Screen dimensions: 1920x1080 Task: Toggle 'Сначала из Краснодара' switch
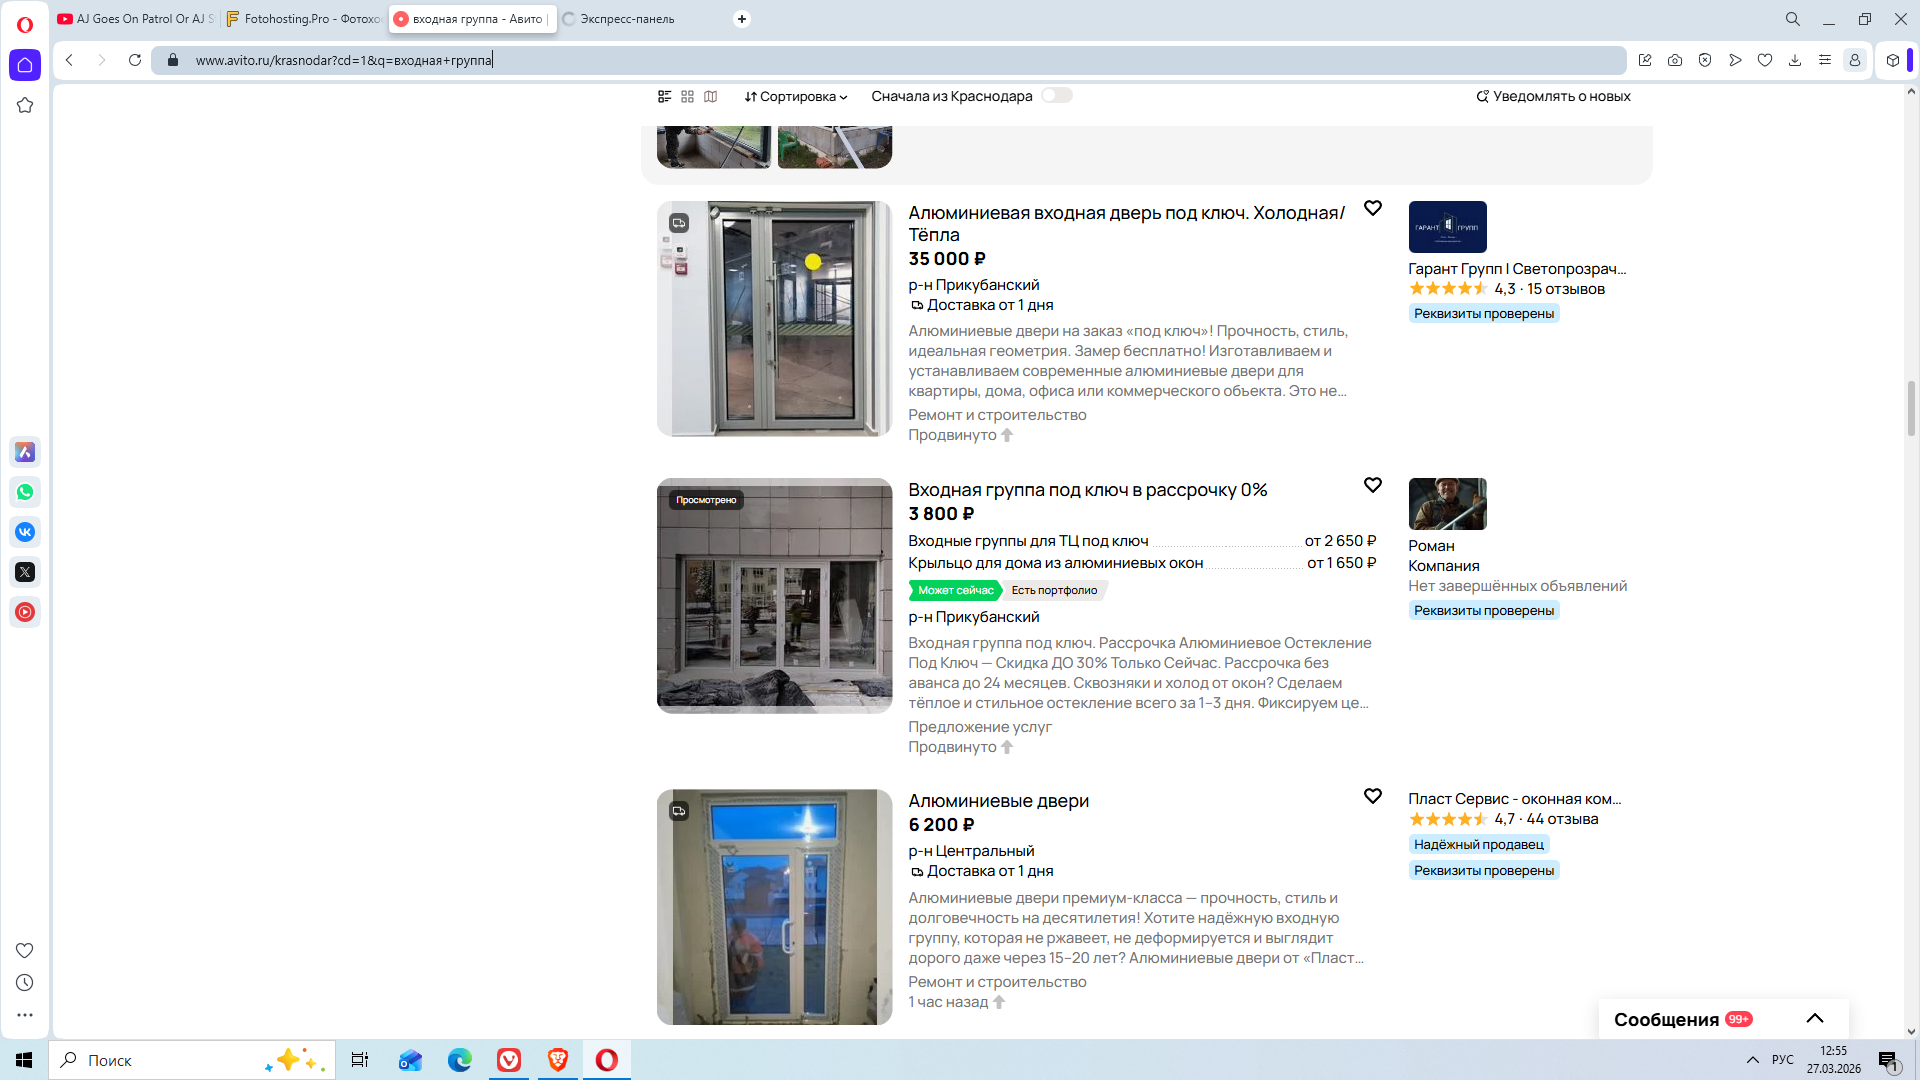point(1056,95)
